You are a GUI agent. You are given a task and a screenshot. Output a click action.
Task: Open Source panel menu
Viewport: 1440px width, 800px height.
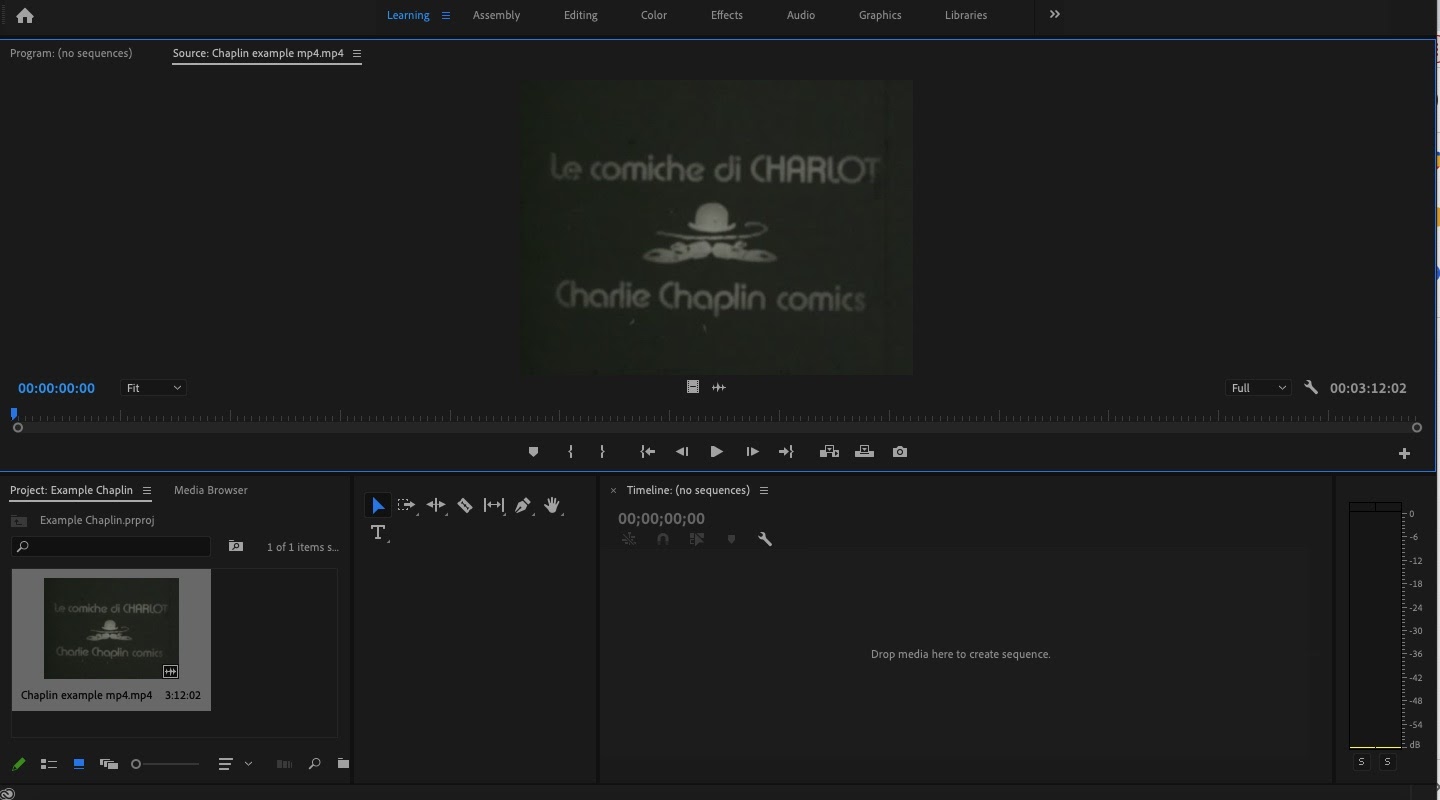[357, 54]
